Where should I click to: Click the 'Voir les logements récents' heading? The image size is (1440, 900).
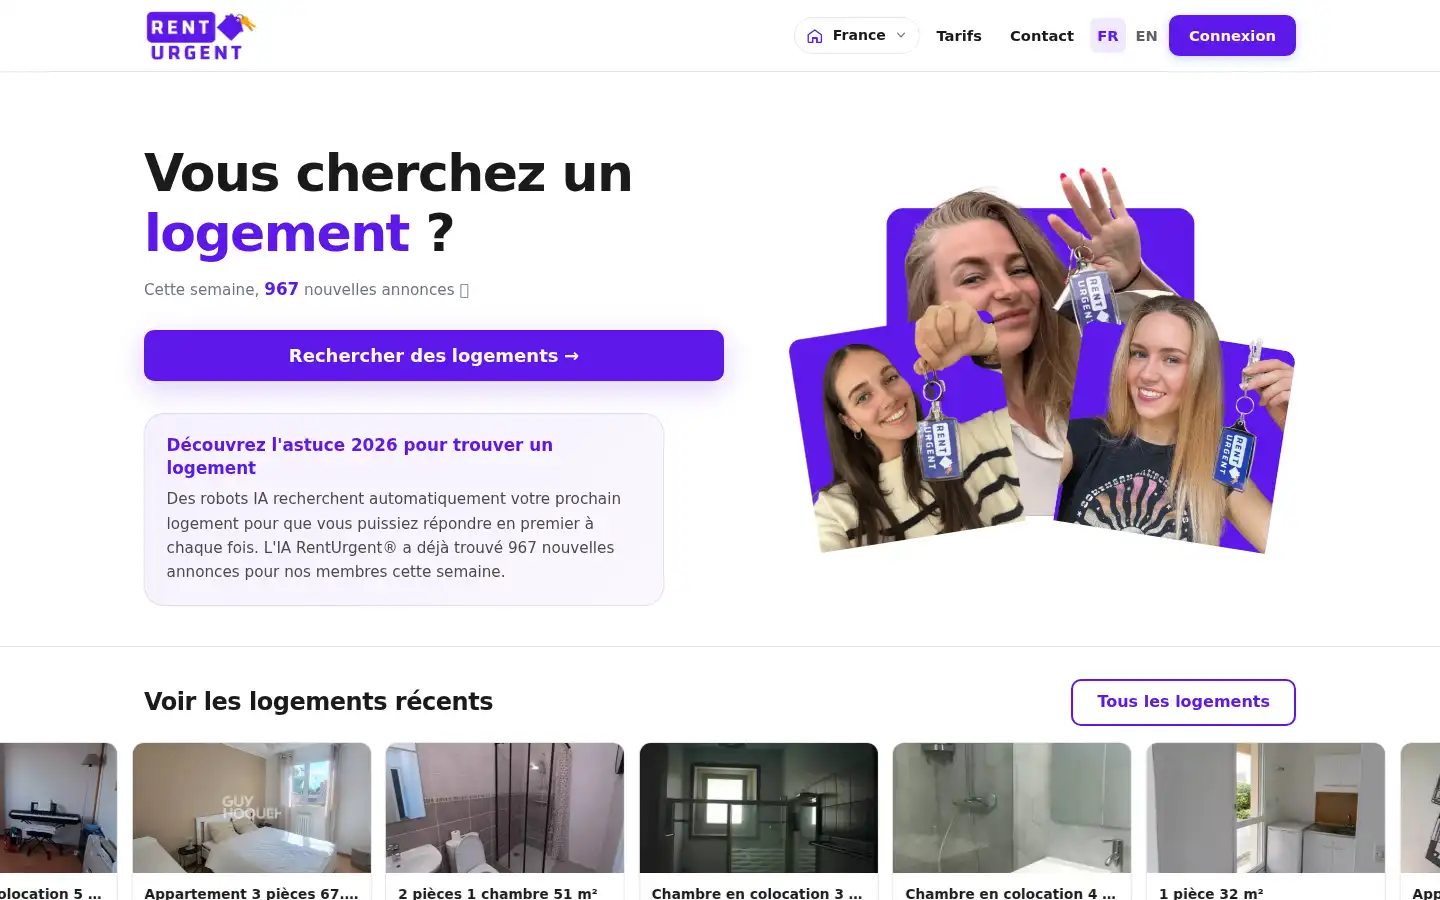pos(318,702)
